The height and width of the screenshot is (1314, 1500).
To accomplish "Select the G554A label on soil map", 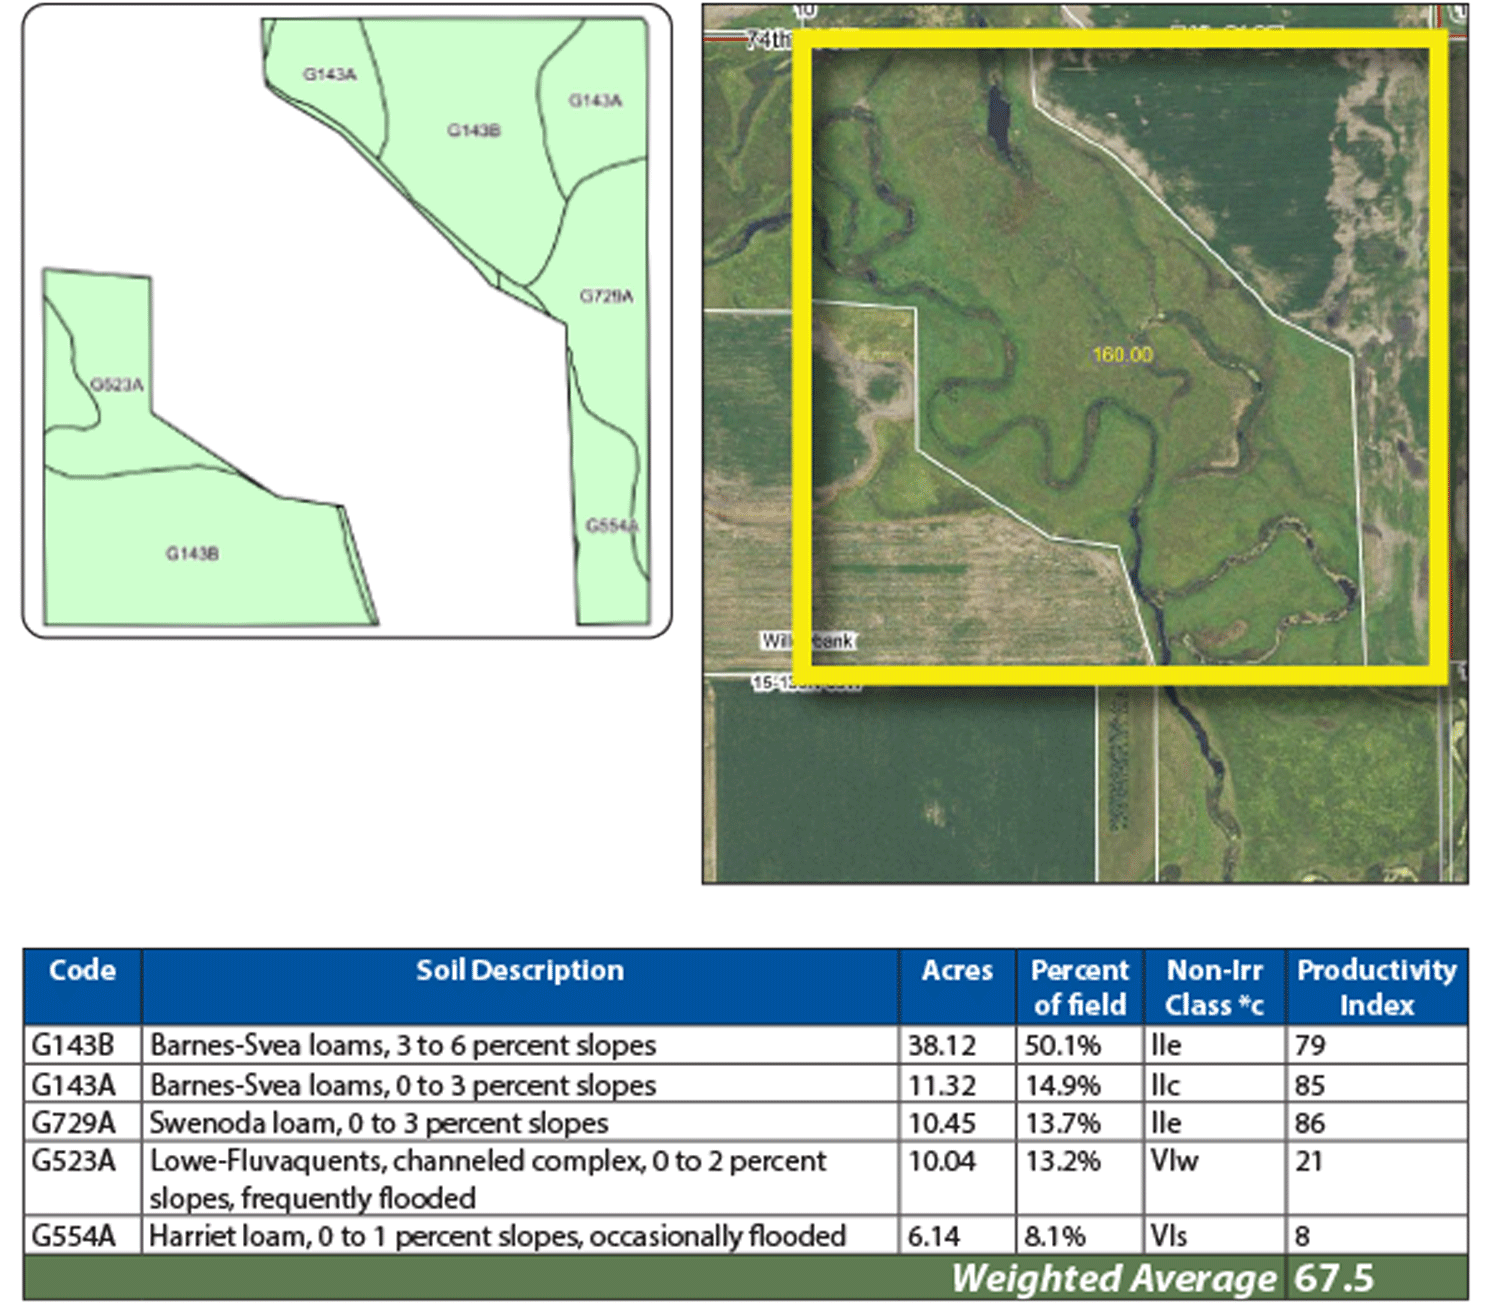I will (x=611, y=526).
